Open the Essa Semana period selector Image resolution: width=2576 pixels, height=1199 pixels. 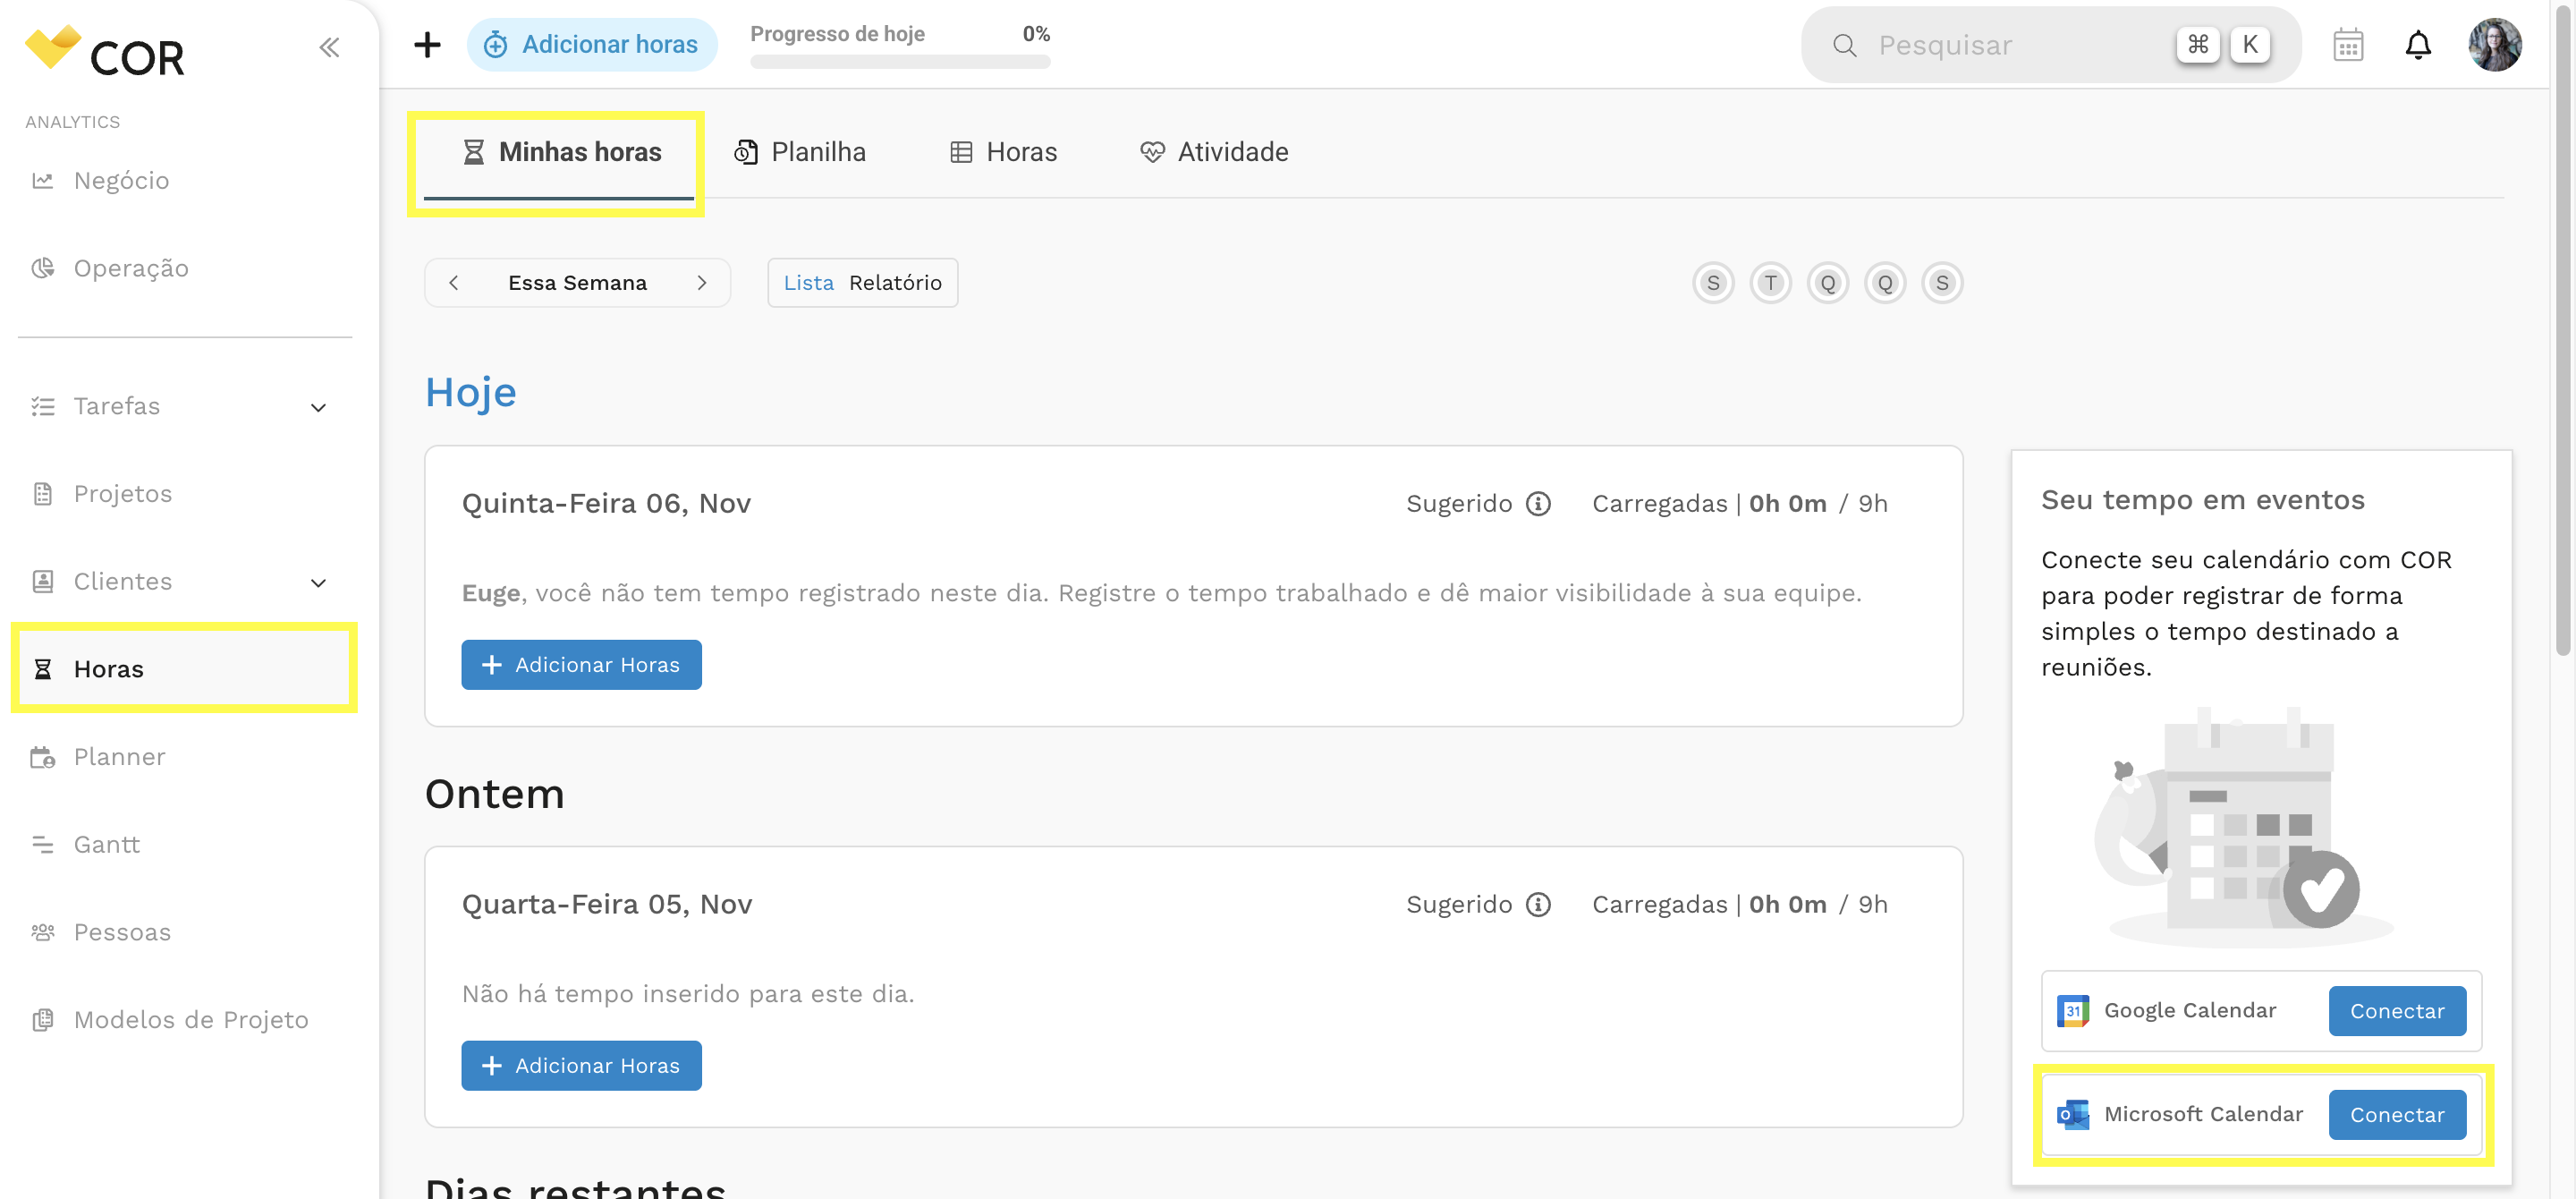(577, 283)
